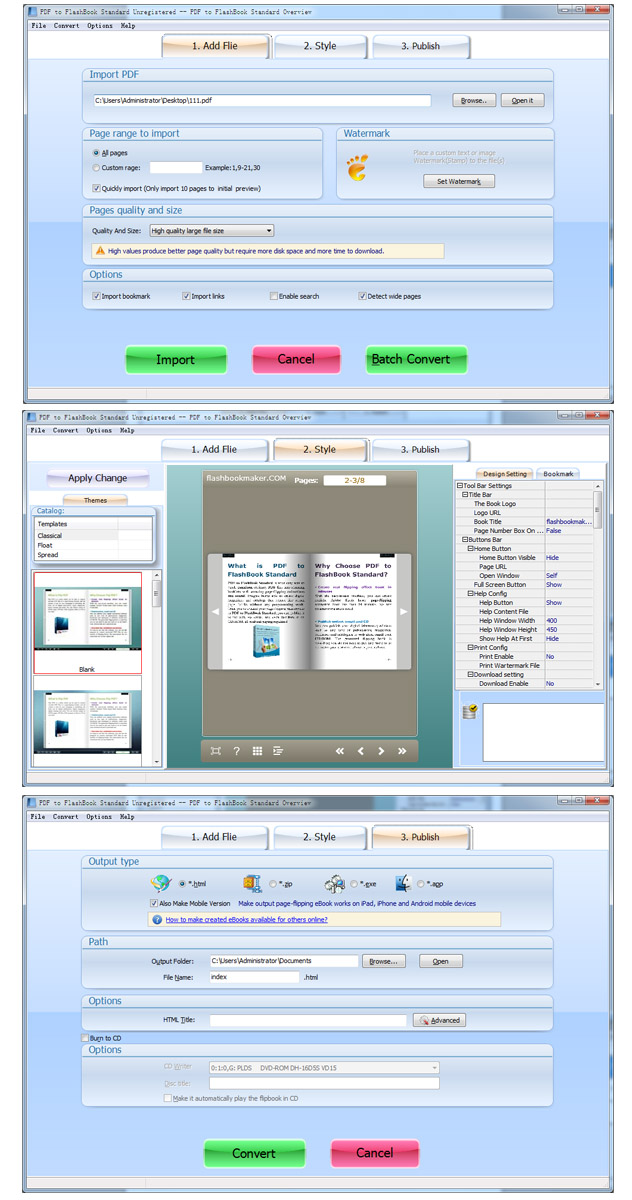Click the globe icon for html output
632x1200 pixels.
click(161, 883)
